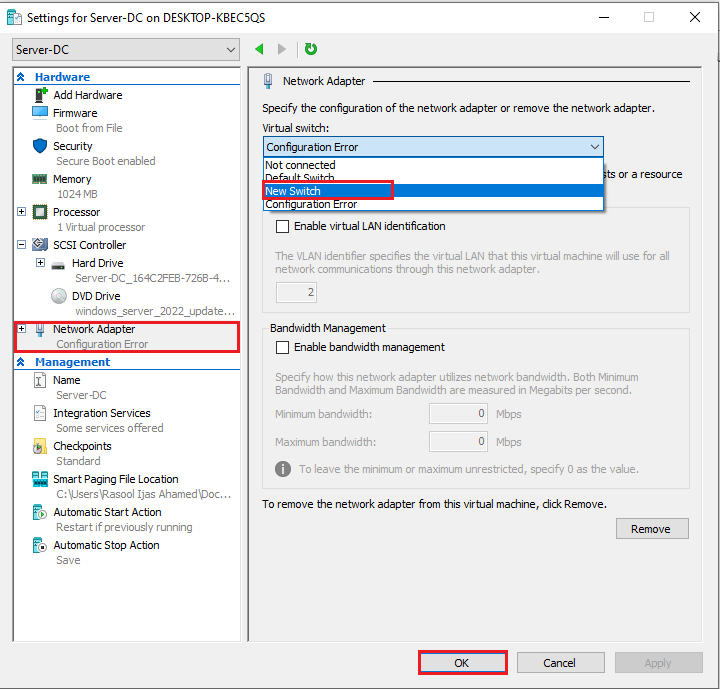Select New Switch from the dropdown list
Screen dimensions: 720x689
click(x=433, y=191)
